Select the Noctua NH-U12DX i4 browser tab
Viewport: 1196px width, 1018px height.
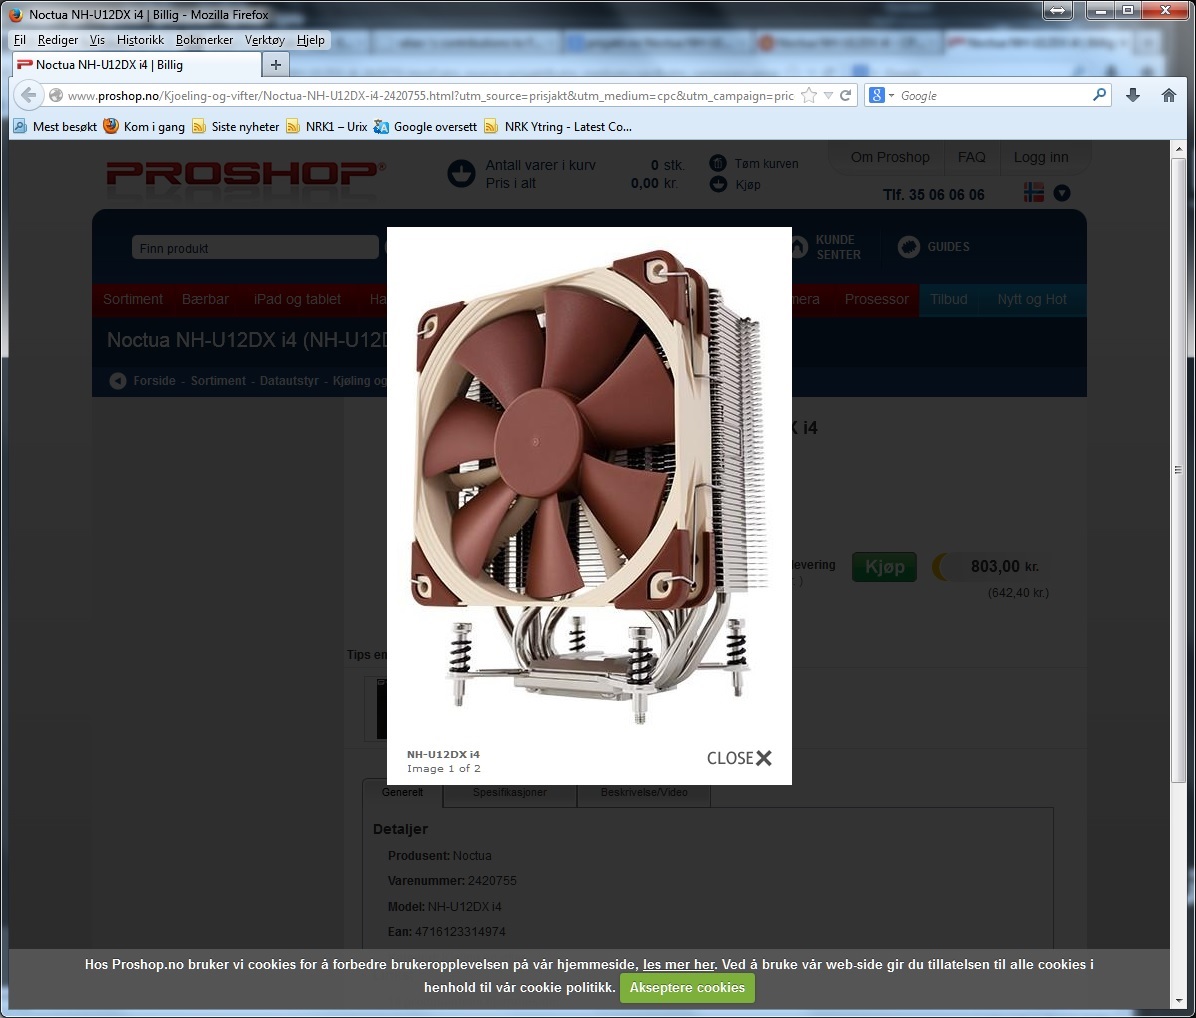[x=137, y=65]
